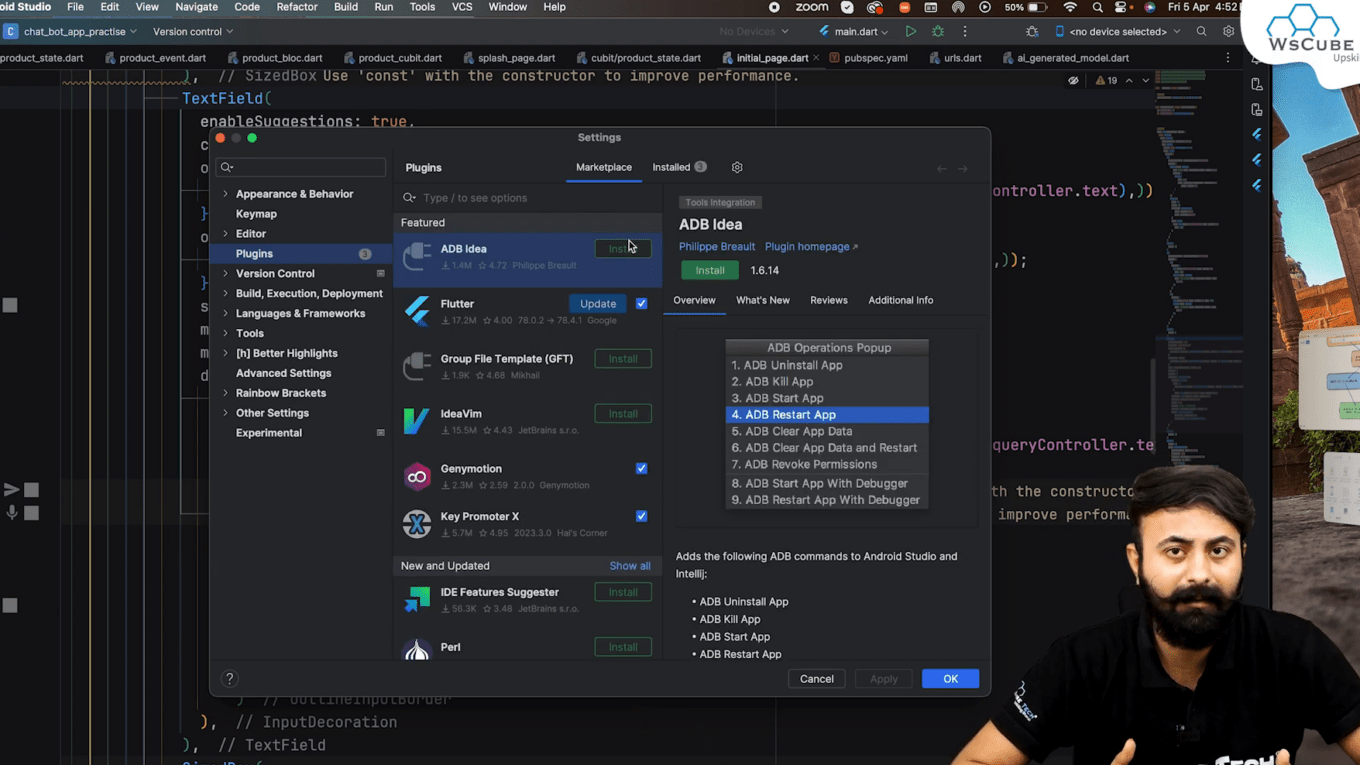This screenshot has width=1360, height=765.
Task: Open plugin settings gear in Plugins header
Action: [x=737, y=168]
